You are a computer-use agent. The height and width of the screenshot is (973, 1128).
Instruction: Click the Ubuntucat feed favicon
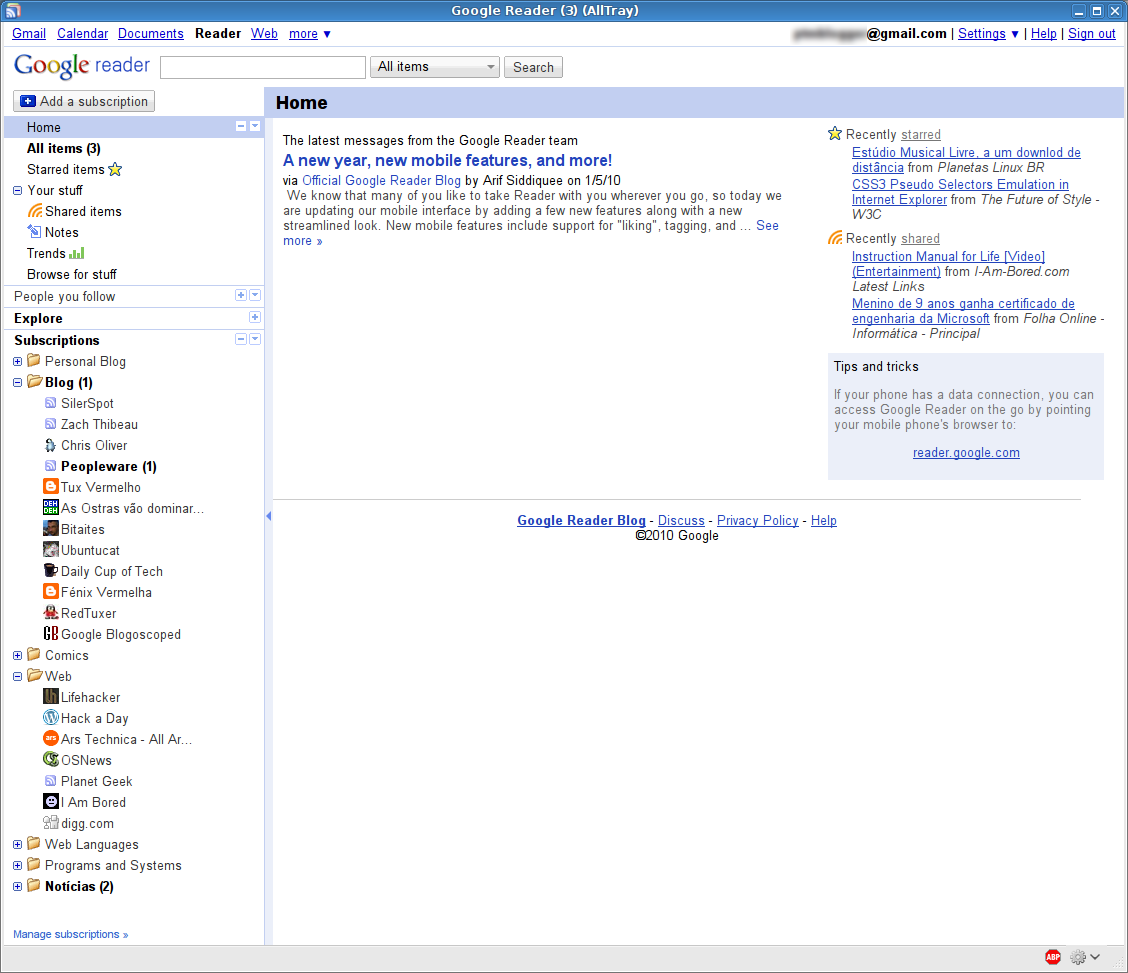pyautogui.click(x=50, y=550)
